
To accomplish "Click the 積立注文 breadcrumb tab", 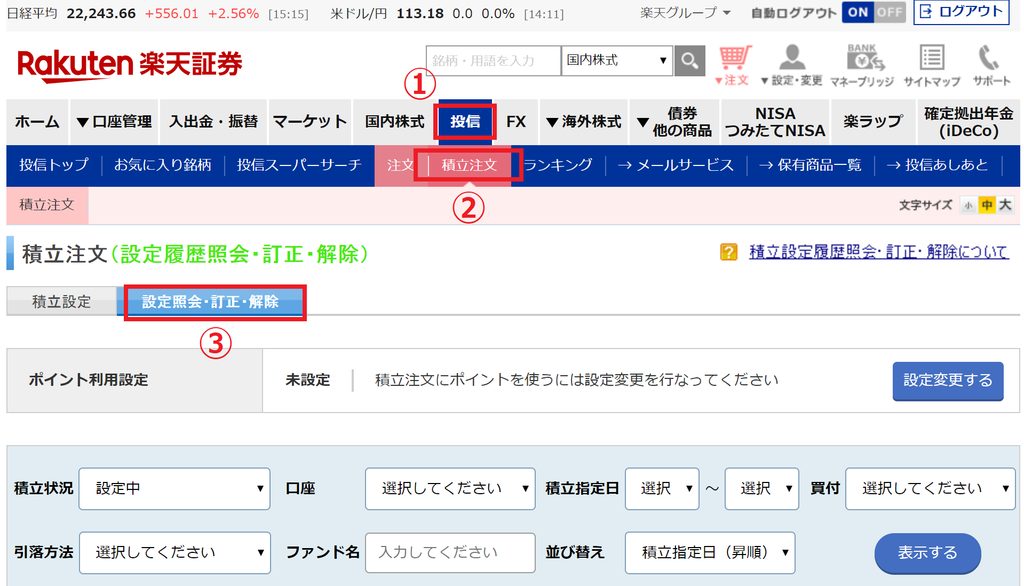I will tap(47, 205).
